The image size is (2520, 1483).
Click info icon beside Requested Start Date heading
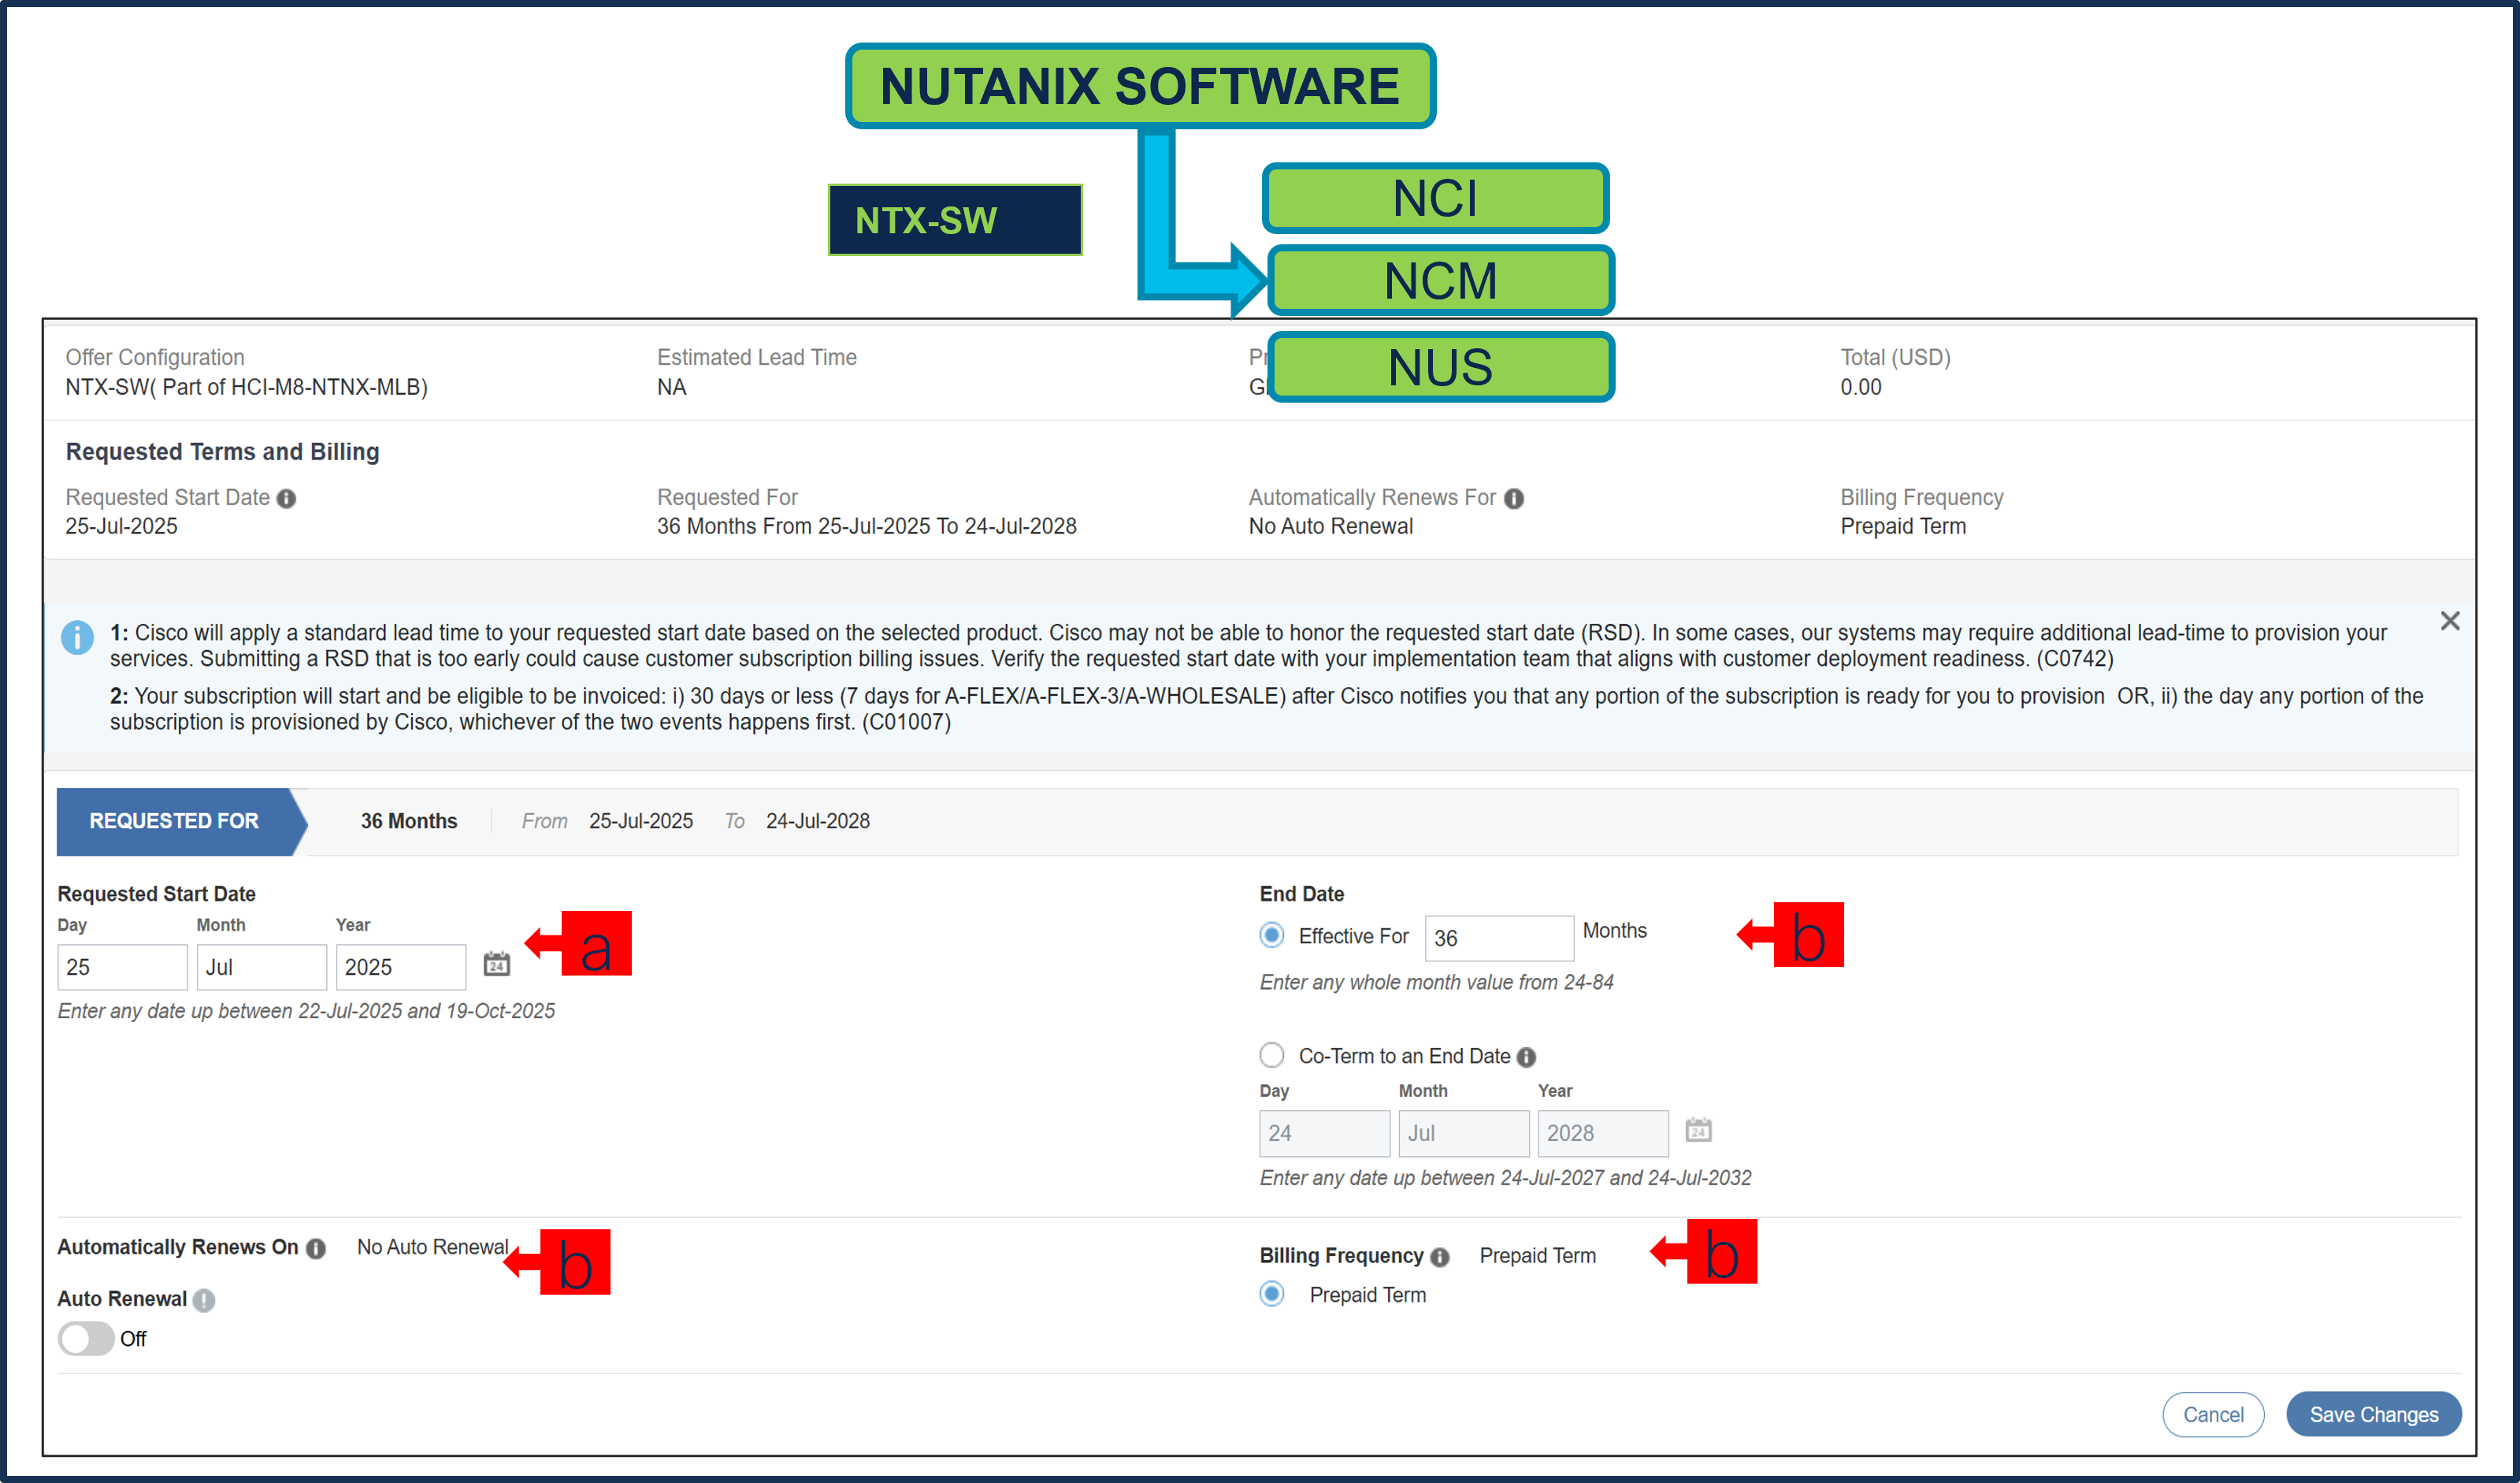tap(287, 498)
